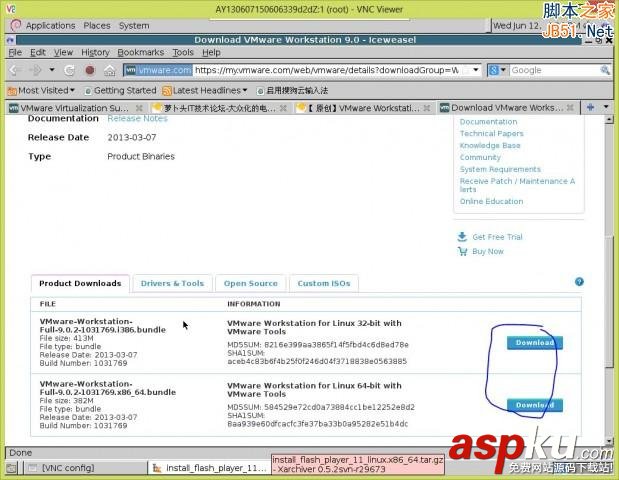Open the Online Education link

pyautogui.click(x=491, y=201)
